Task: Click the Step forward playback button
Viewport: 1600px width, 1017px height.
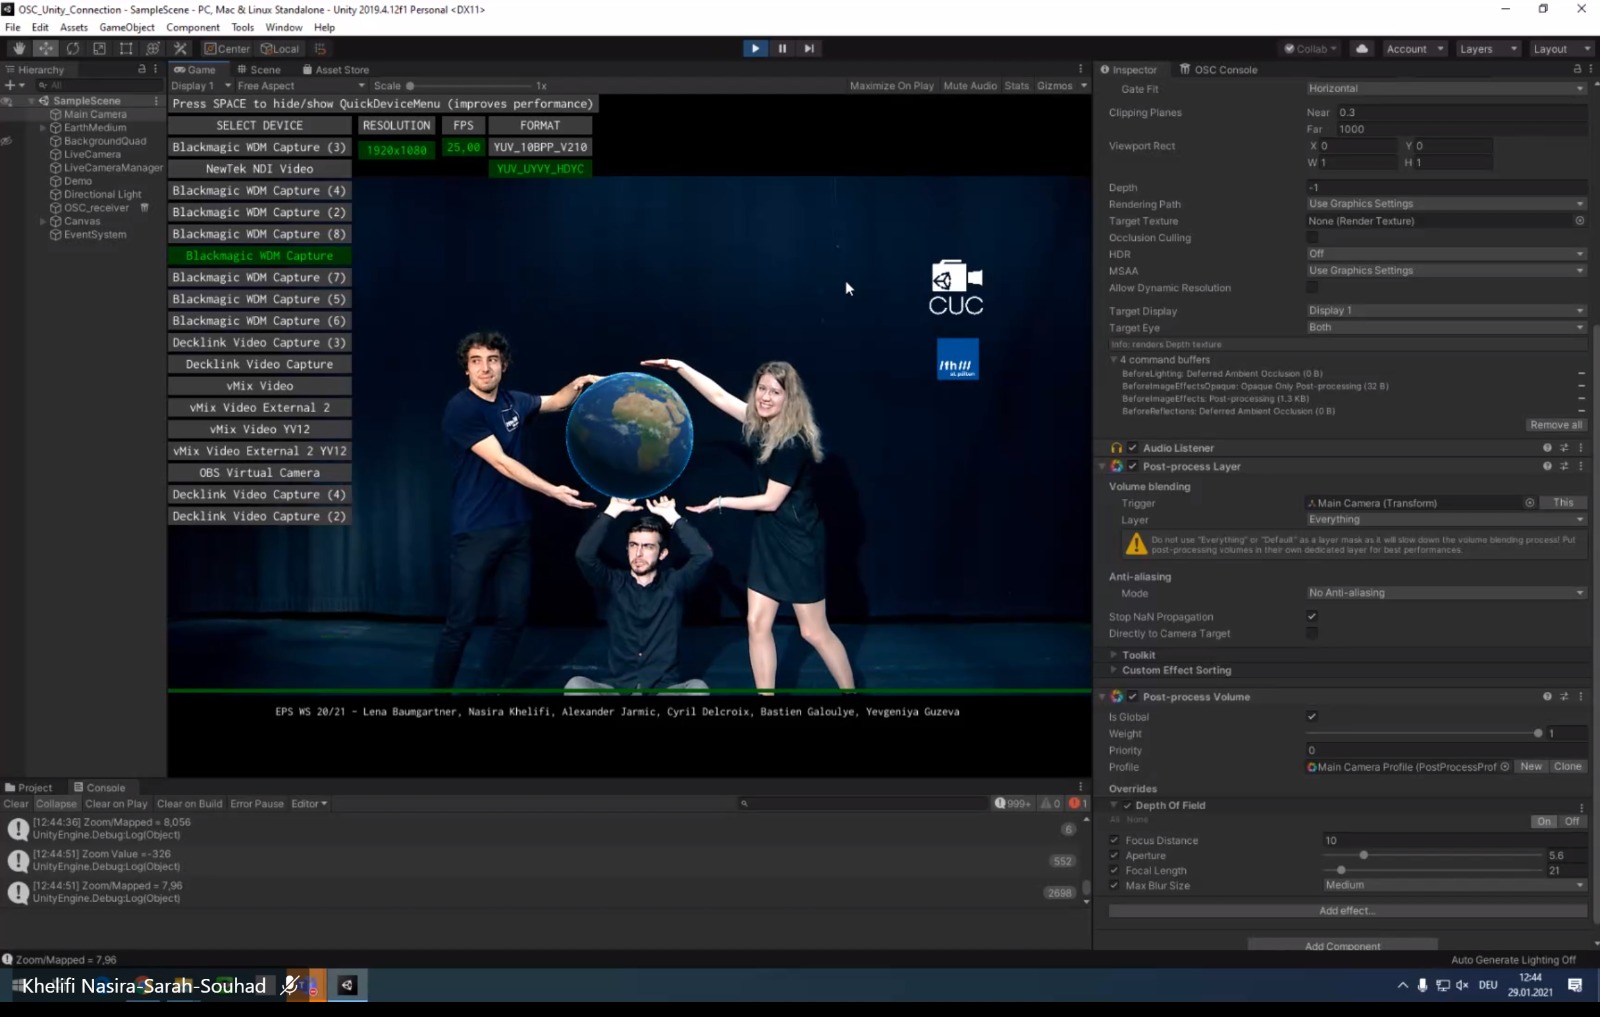Action: pyautogui.click(x=809, y=48)
